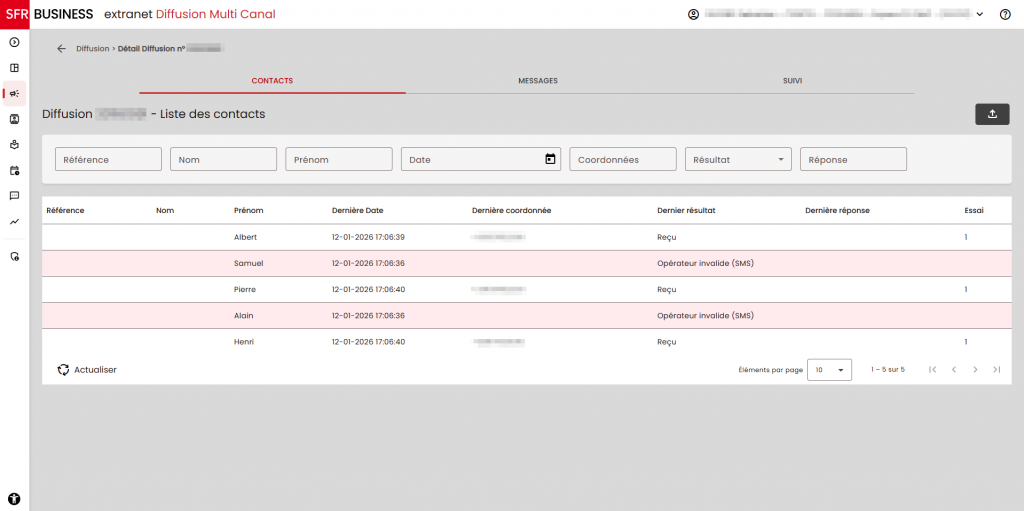Click the Actualiser refresh button
Image resolution: width=1024 pixels, height=511 pixels.
click(x=87, y=370)
